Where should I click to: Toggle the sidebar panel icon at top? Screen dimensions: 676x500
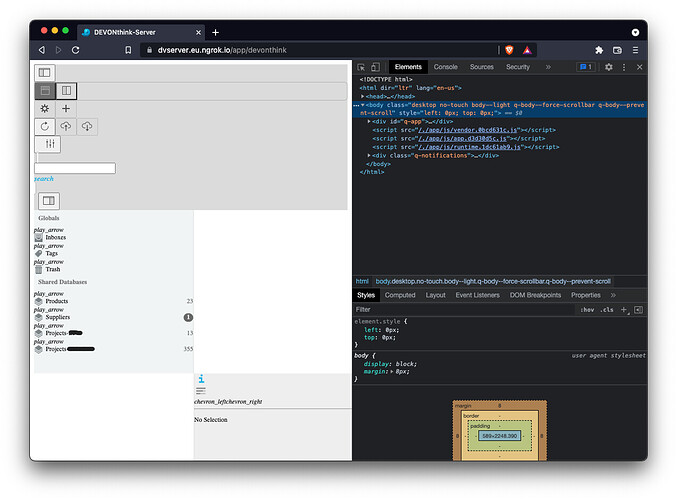pos(45,72)
